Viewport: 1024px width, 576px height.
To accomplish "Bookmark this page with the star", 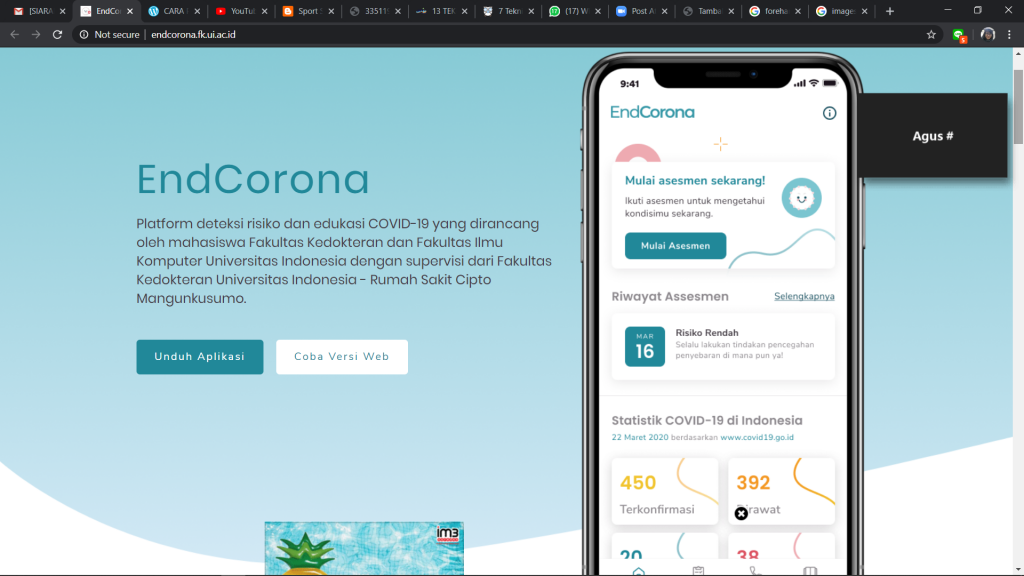I will (x=931, y=35).
